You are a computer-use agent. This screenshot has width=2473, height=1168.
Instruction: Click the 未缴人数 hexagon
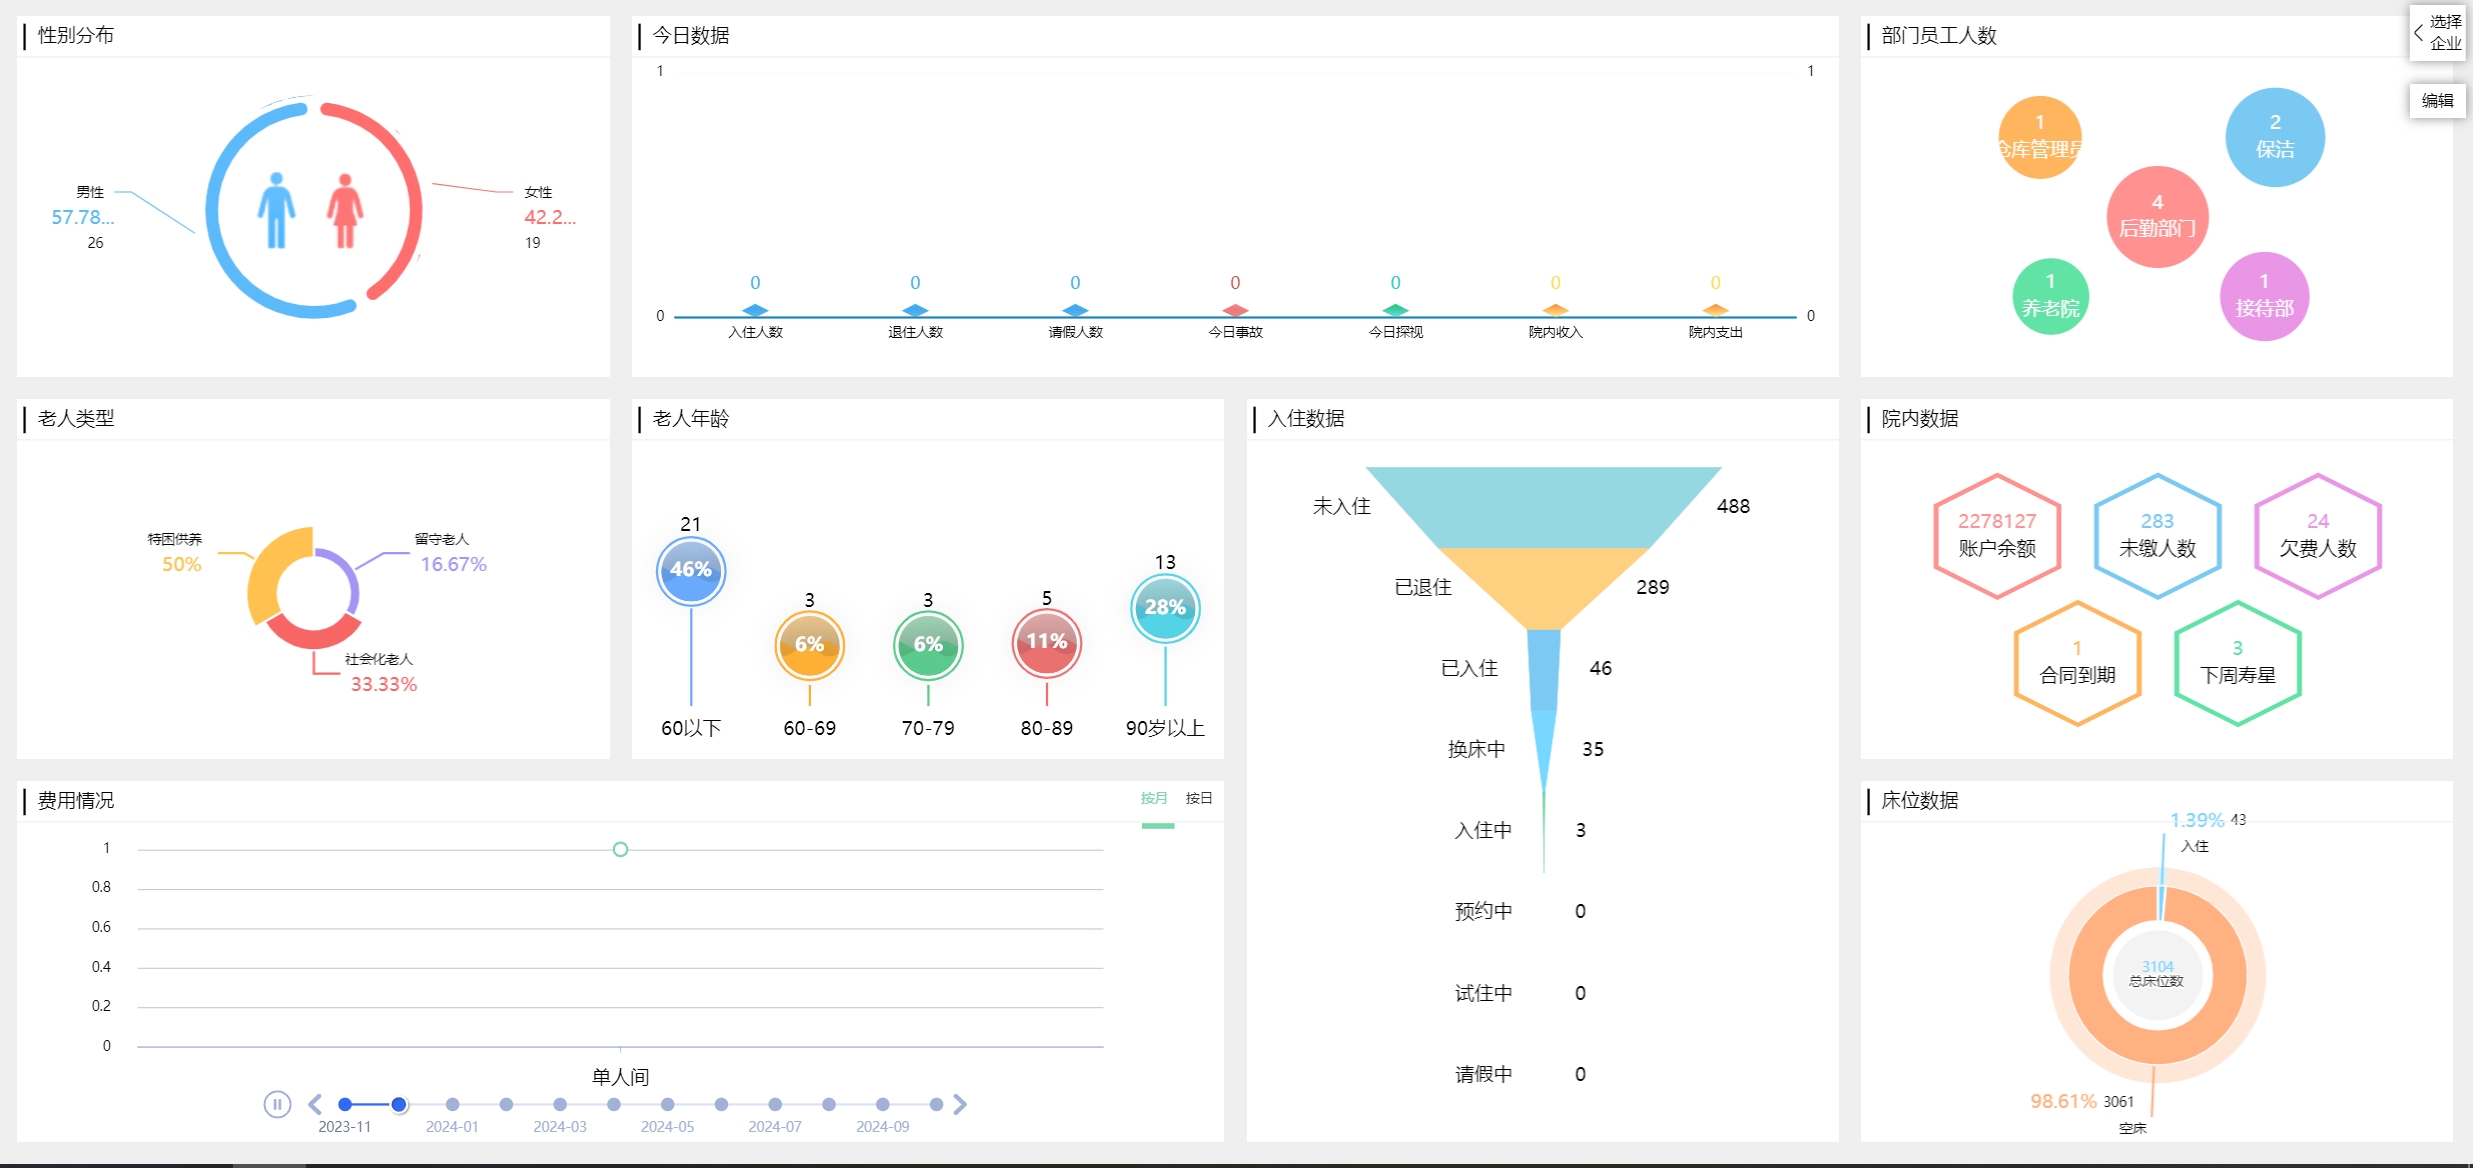tap(2157, 536)
